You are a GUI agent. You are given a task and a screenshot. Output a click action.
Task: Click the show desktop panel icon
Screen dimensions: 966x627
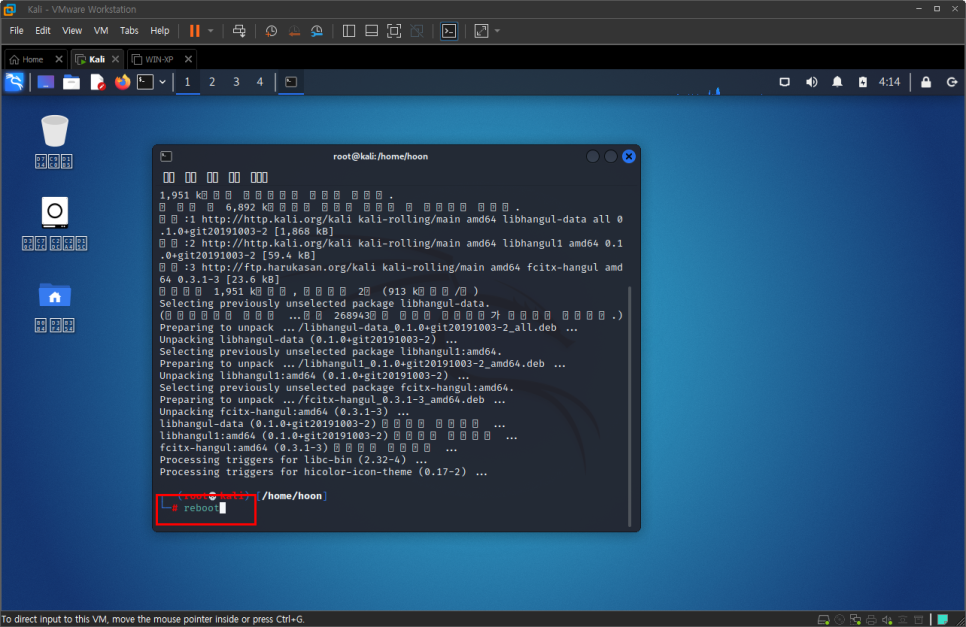click(x=46, y=82)
